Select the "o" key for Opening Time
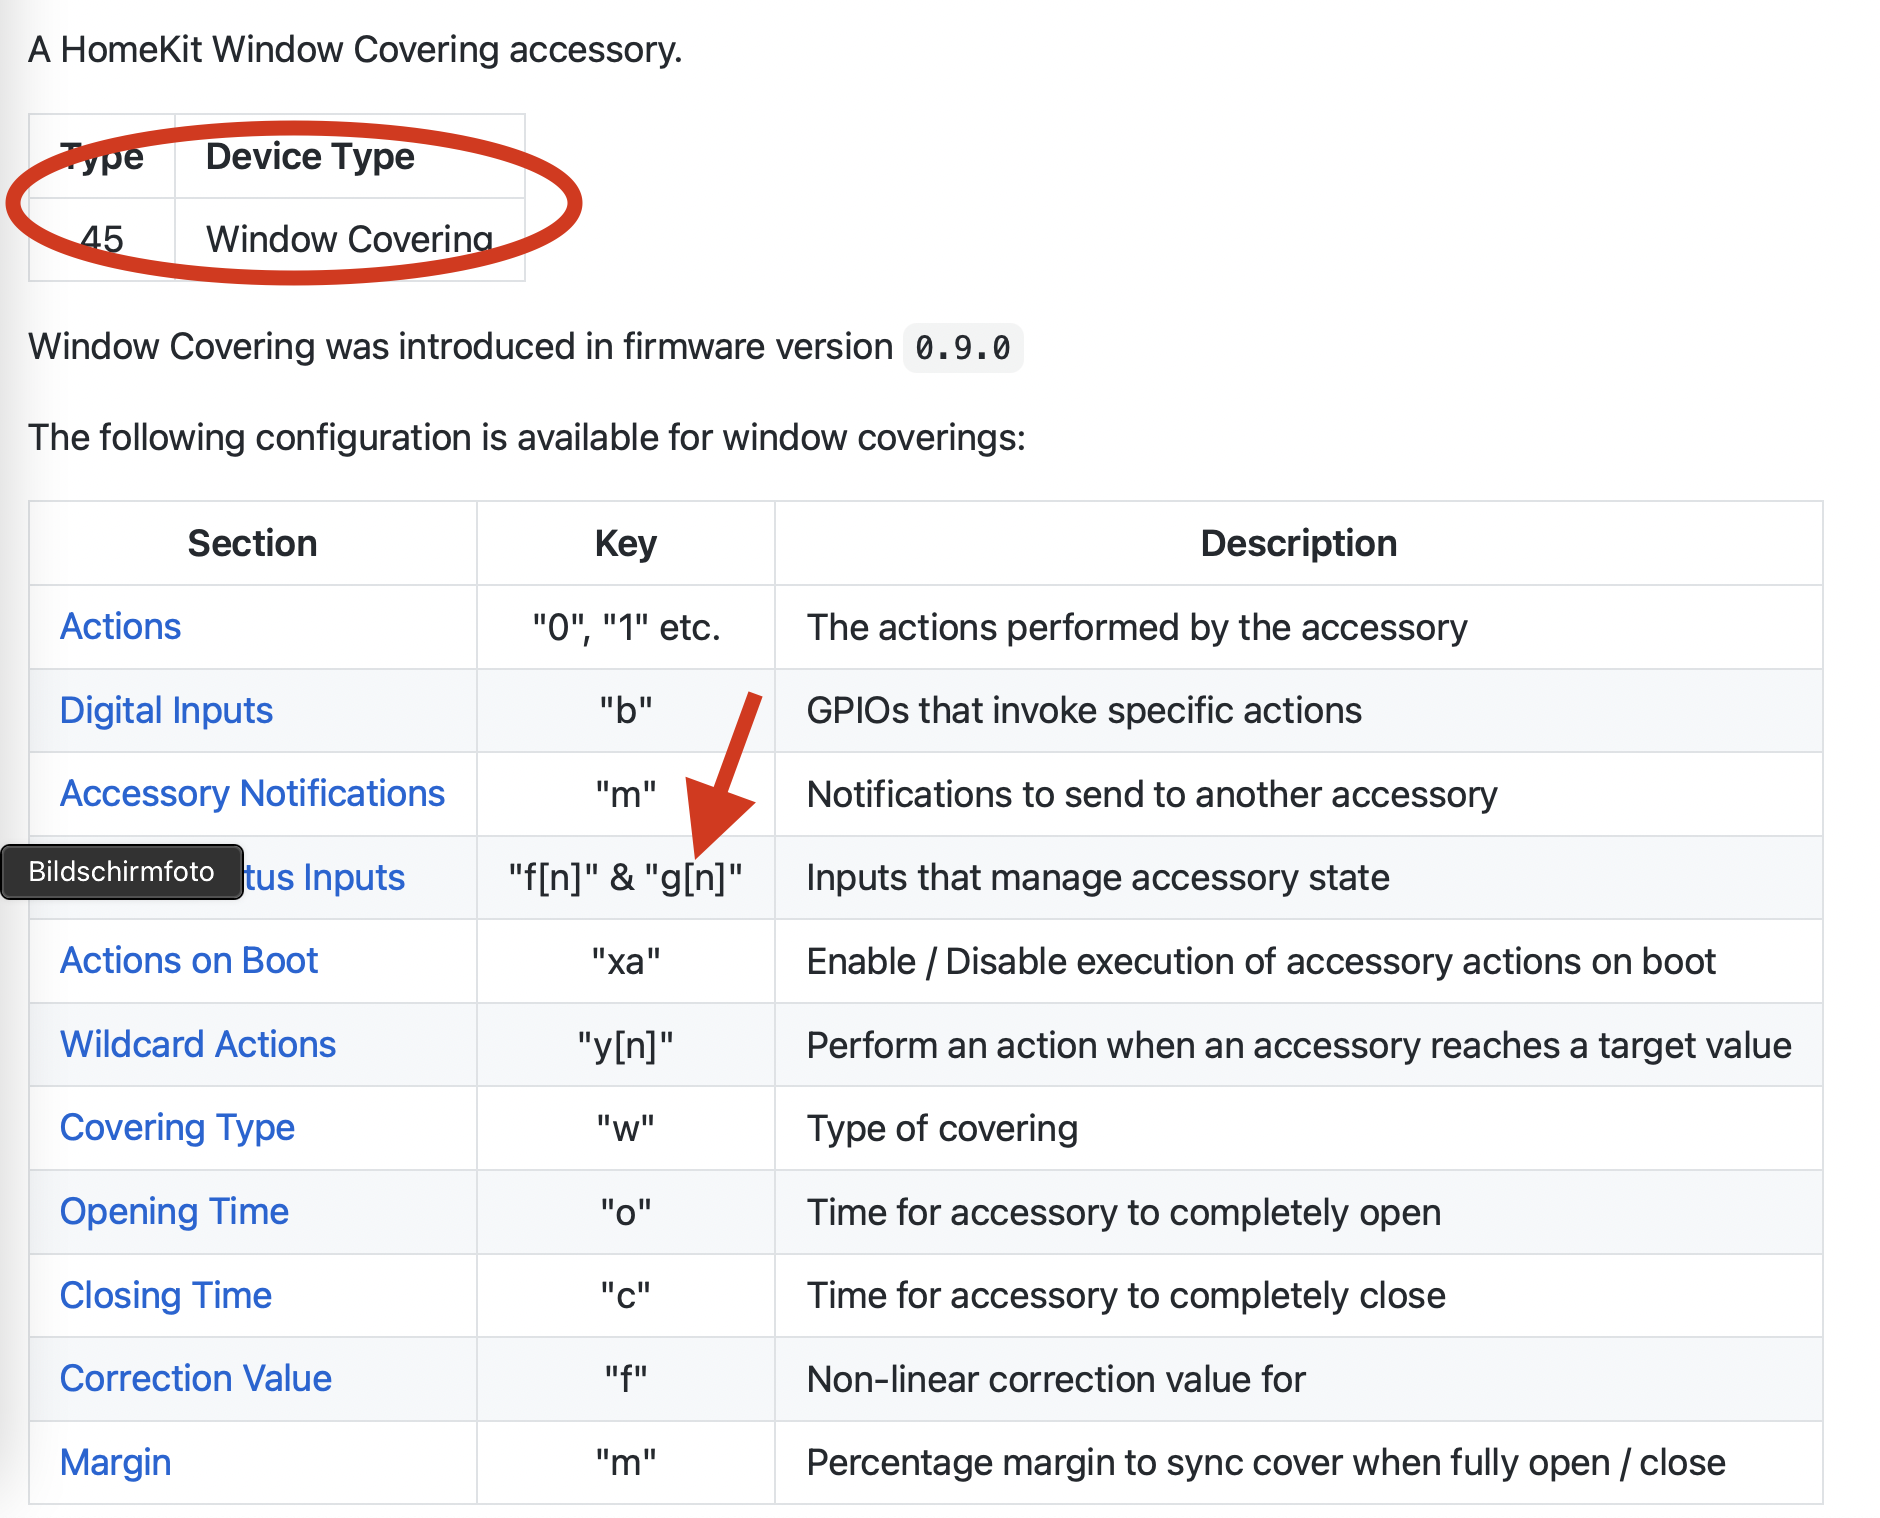This screenshot has width=1880, height=1518. point(626,1213)
